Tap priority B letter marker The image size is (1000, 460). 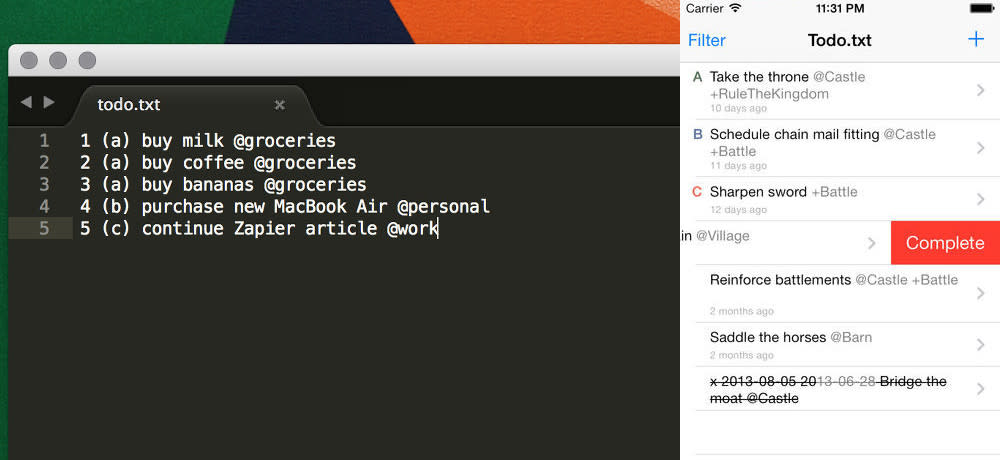click(x=697, y=135)
